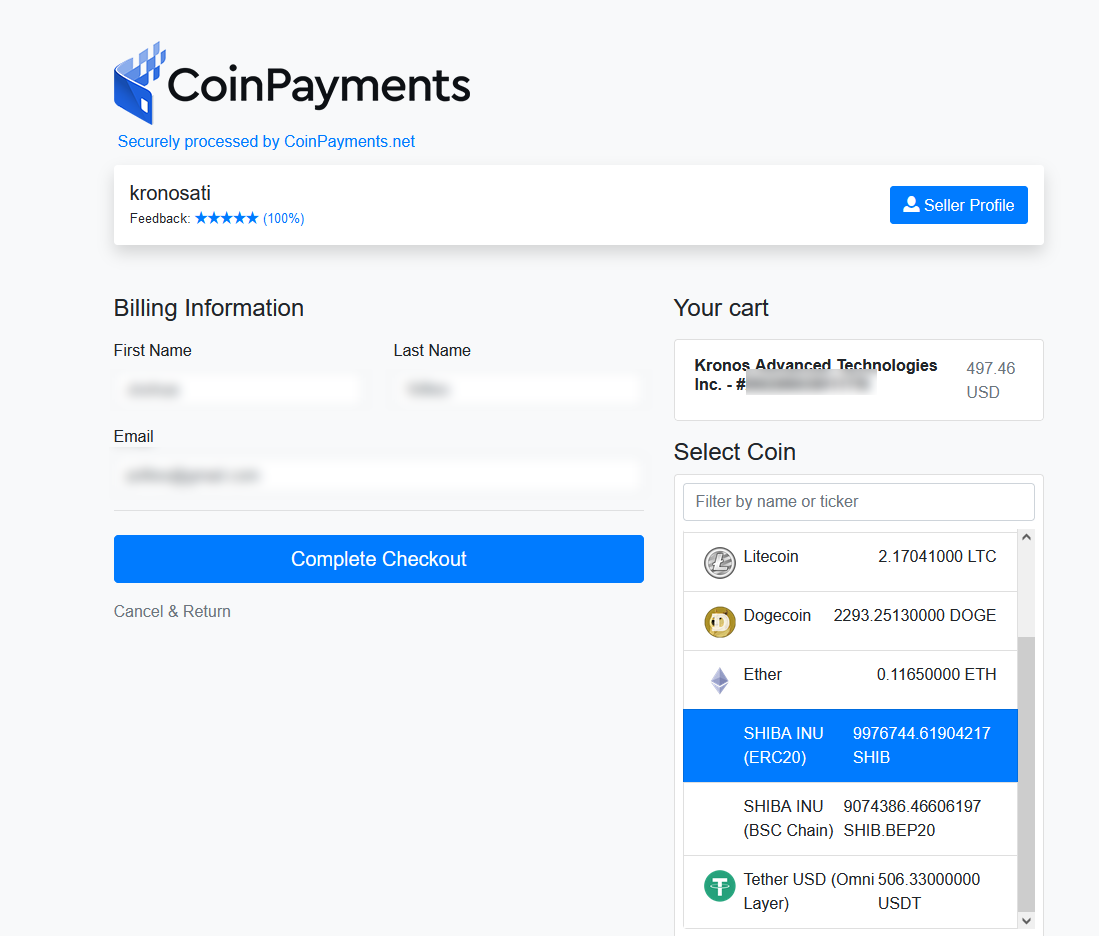Click the CoinPayments logo icon
The width and height of the screenshot is (1099, 936).
(140, 83)
